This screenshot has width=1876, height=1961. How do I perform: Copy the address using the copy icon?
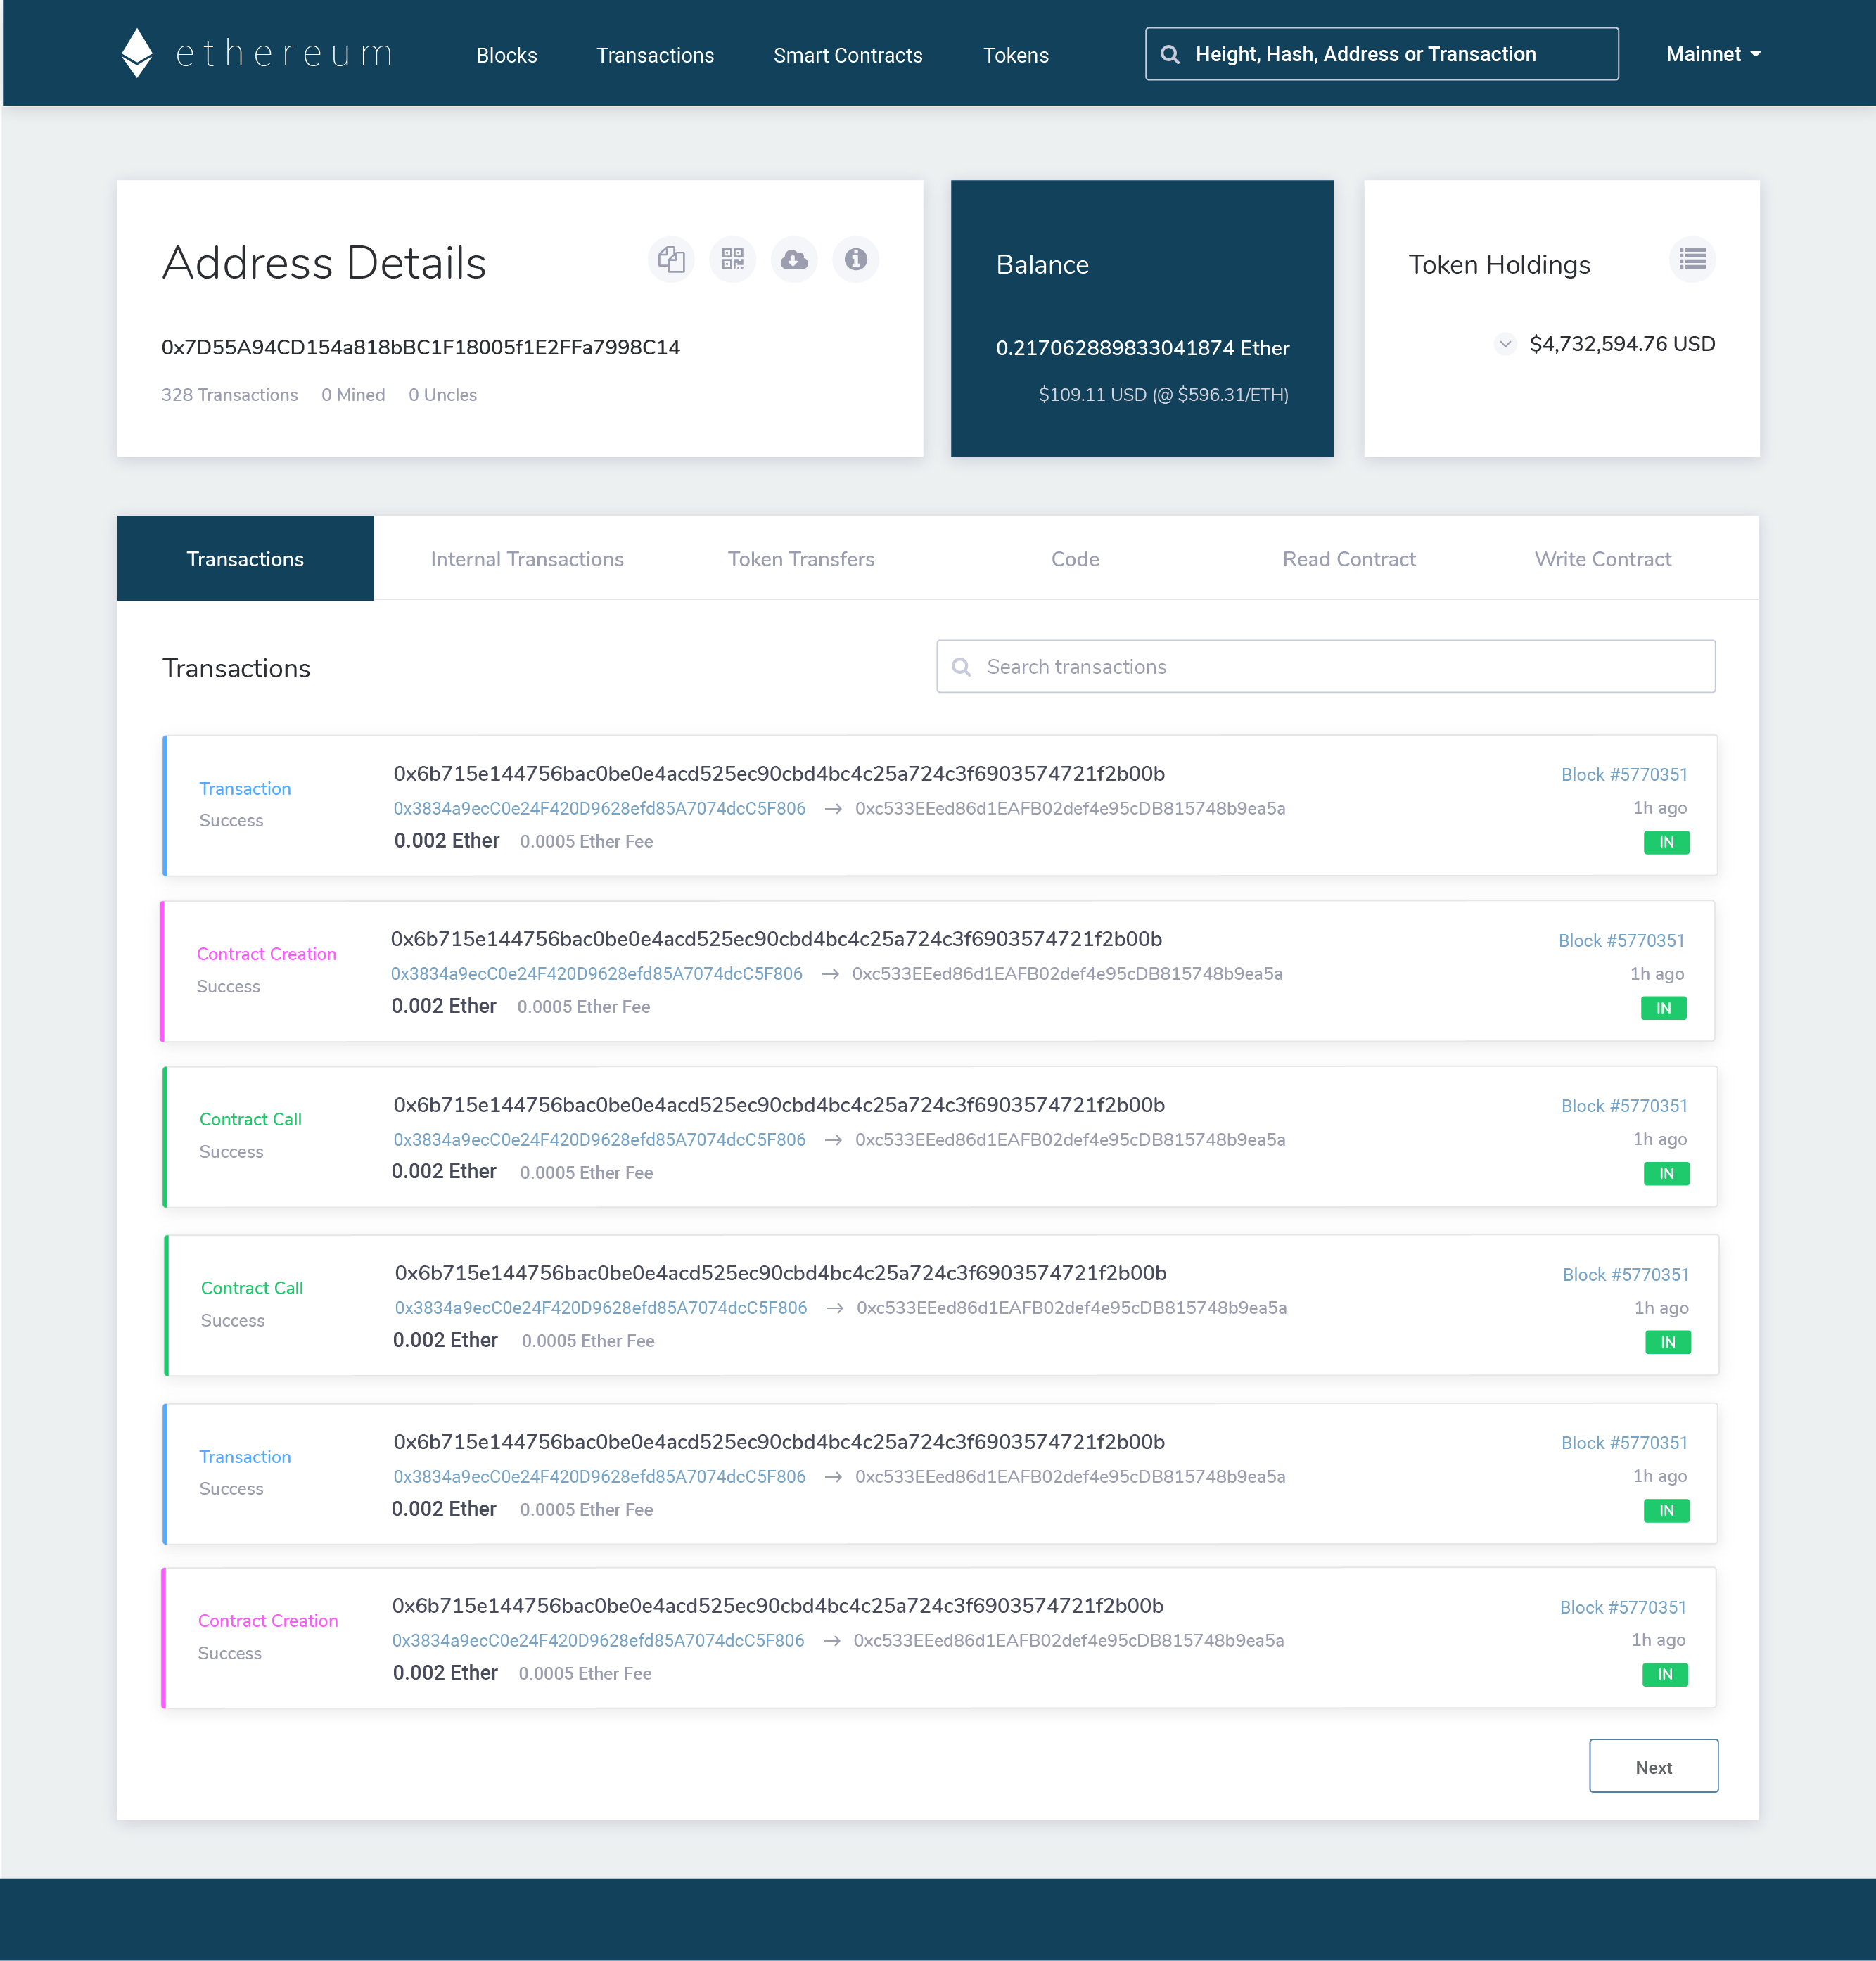click(x=671, y=259)
